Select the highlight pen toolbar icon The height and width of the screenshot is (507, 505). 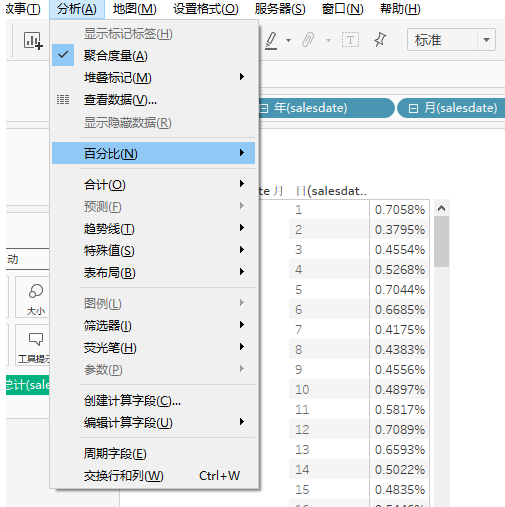click(x=271, y=40)
